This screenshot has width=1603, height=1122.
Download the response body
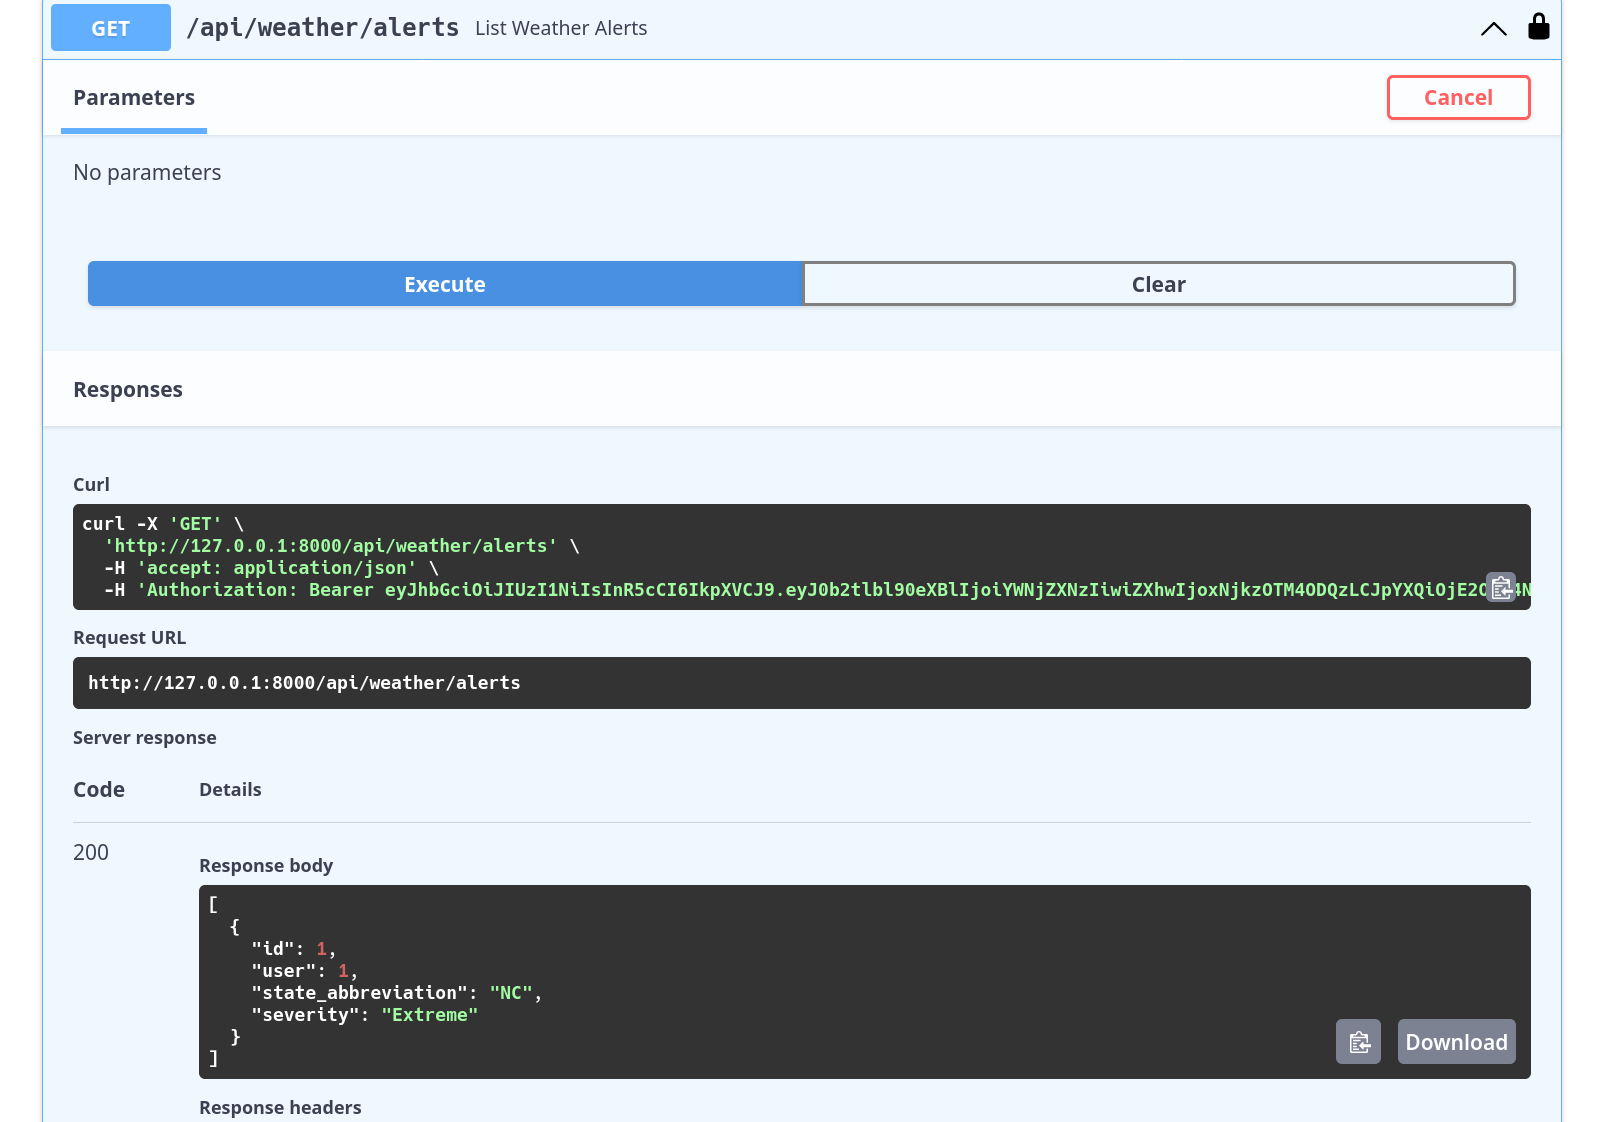click(1456, 1042)
